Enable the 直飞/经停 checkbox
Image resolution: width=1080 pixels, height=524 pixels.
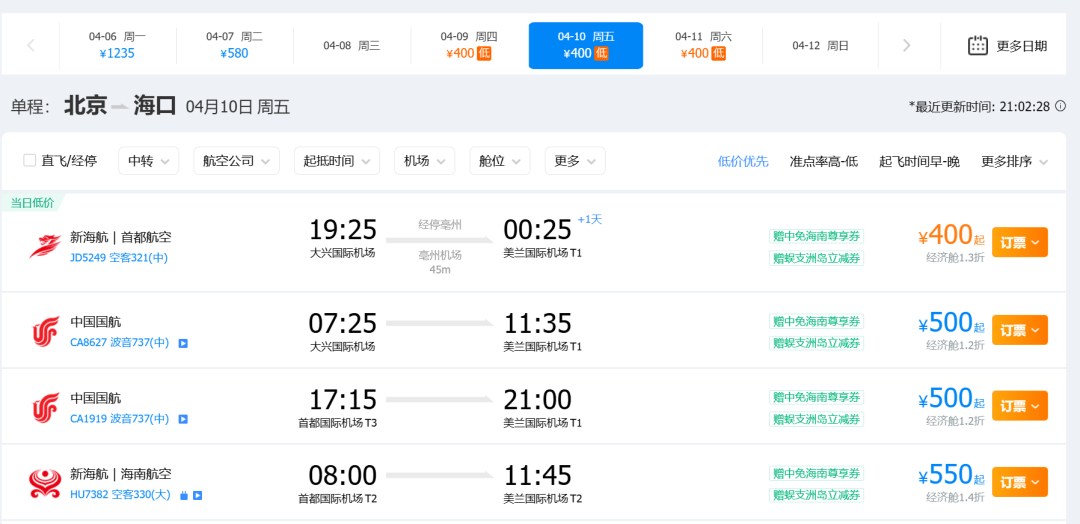point(30,160)
